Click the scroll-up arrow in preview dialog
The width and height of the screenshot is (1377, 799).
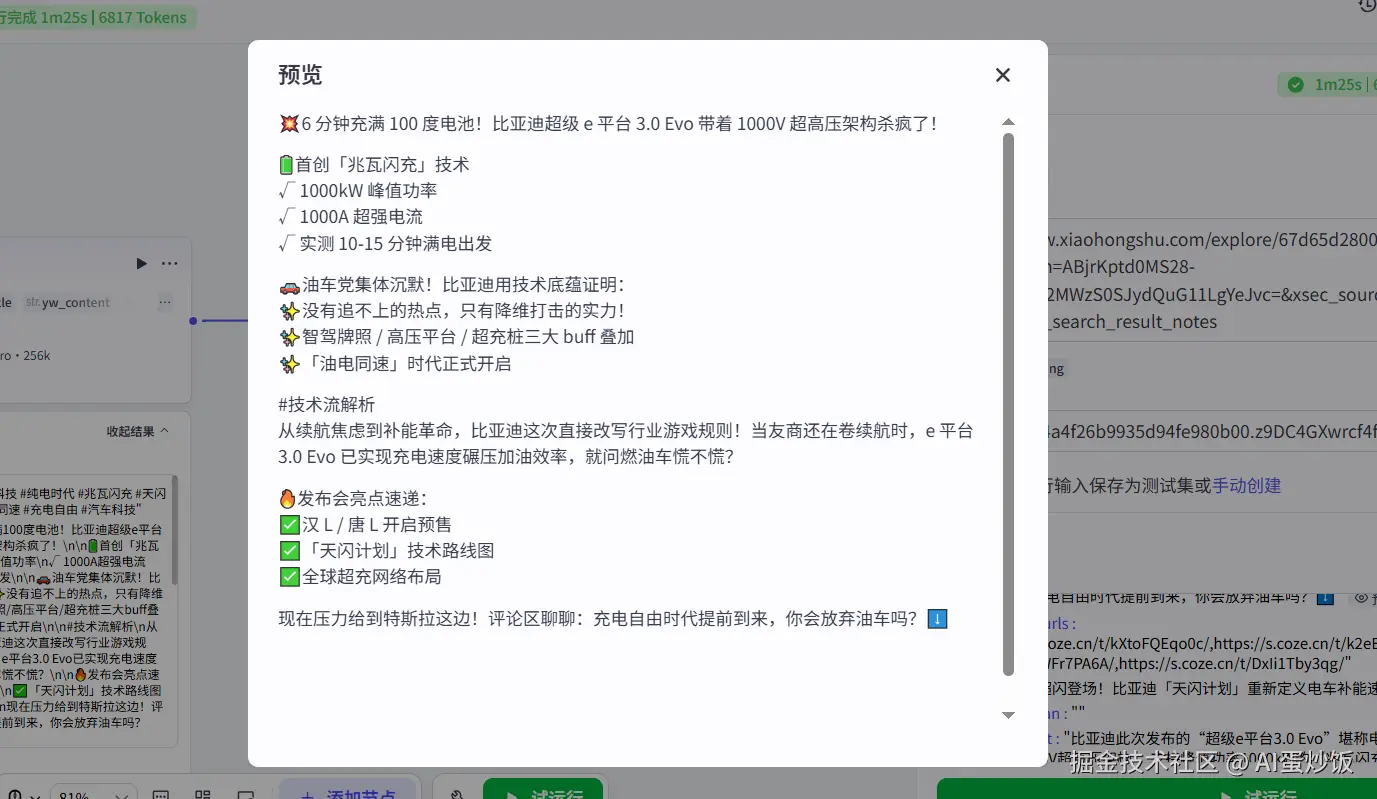point(1008,122)
